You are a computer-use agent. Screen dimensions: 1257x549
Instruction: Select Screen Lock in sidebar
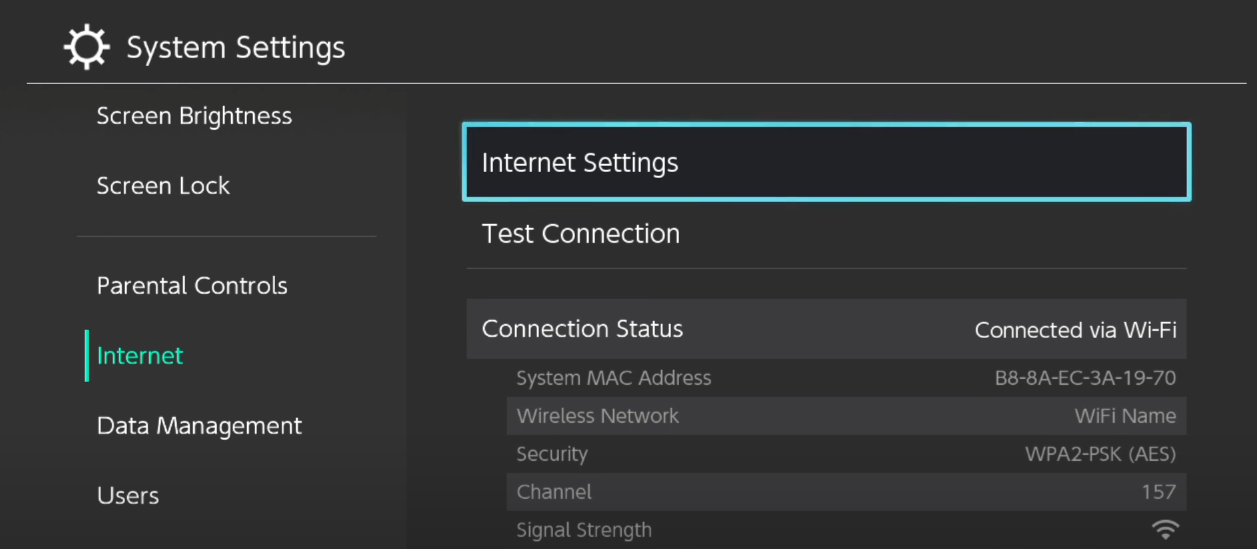tap(163, 186)
